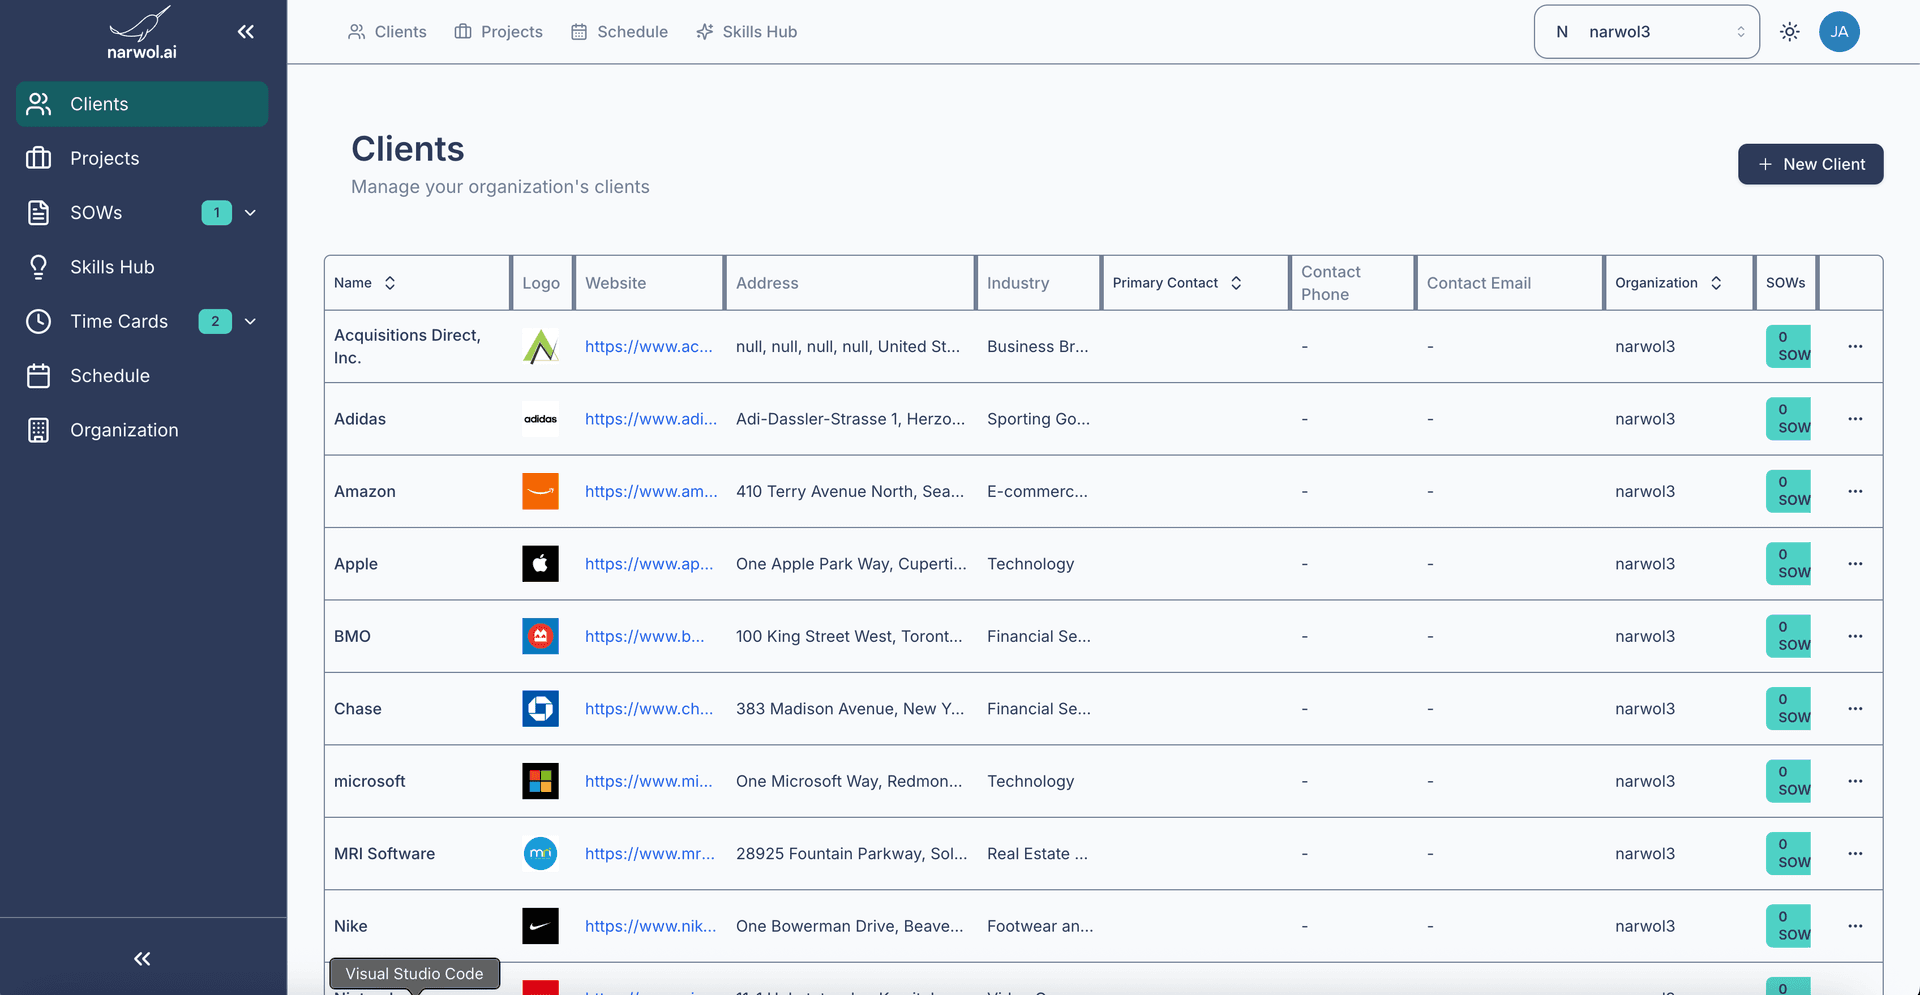Open Schedule in the sidebar
Image resolution: width=1920 pixels, height=995 pixels.
(x=142, y=376)
